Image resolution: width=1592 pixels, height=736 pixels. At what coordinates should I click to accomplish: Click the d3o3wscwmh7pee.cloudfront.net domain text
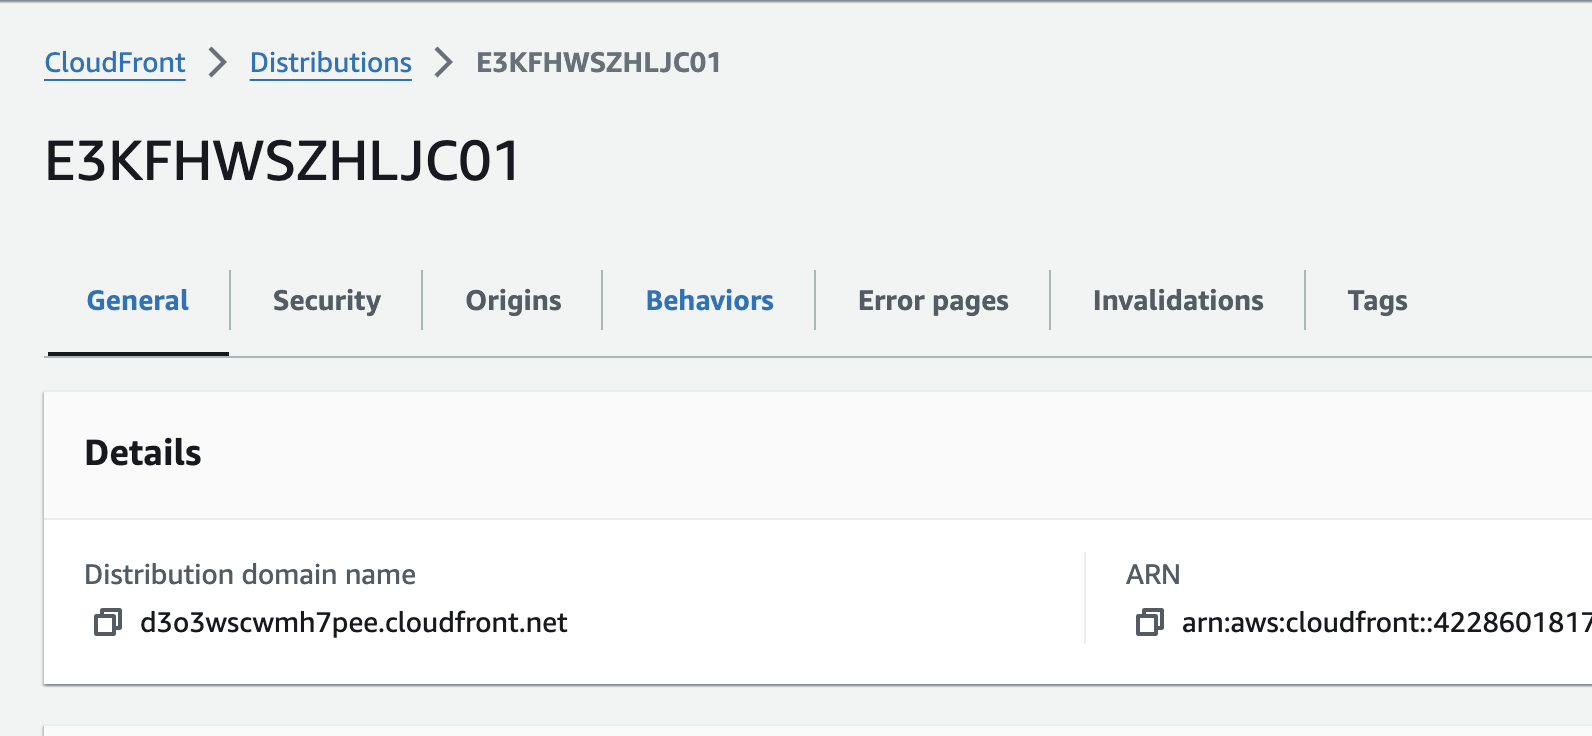(354, 623)
